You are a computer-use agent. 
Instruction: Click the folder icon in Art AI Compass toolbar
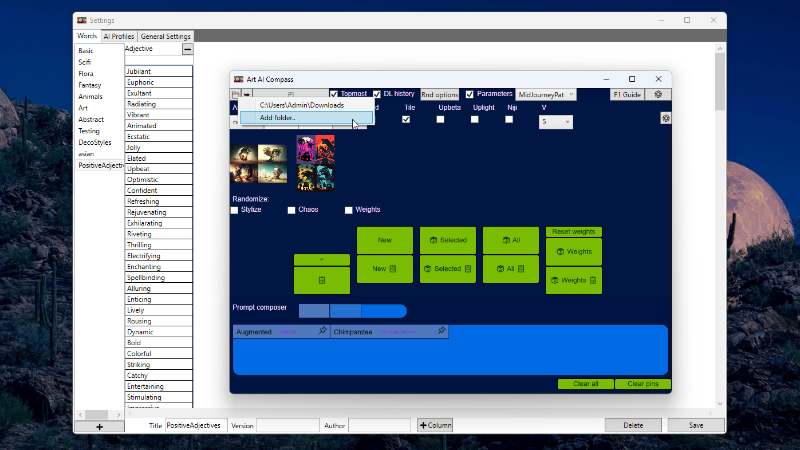(235, 95)
